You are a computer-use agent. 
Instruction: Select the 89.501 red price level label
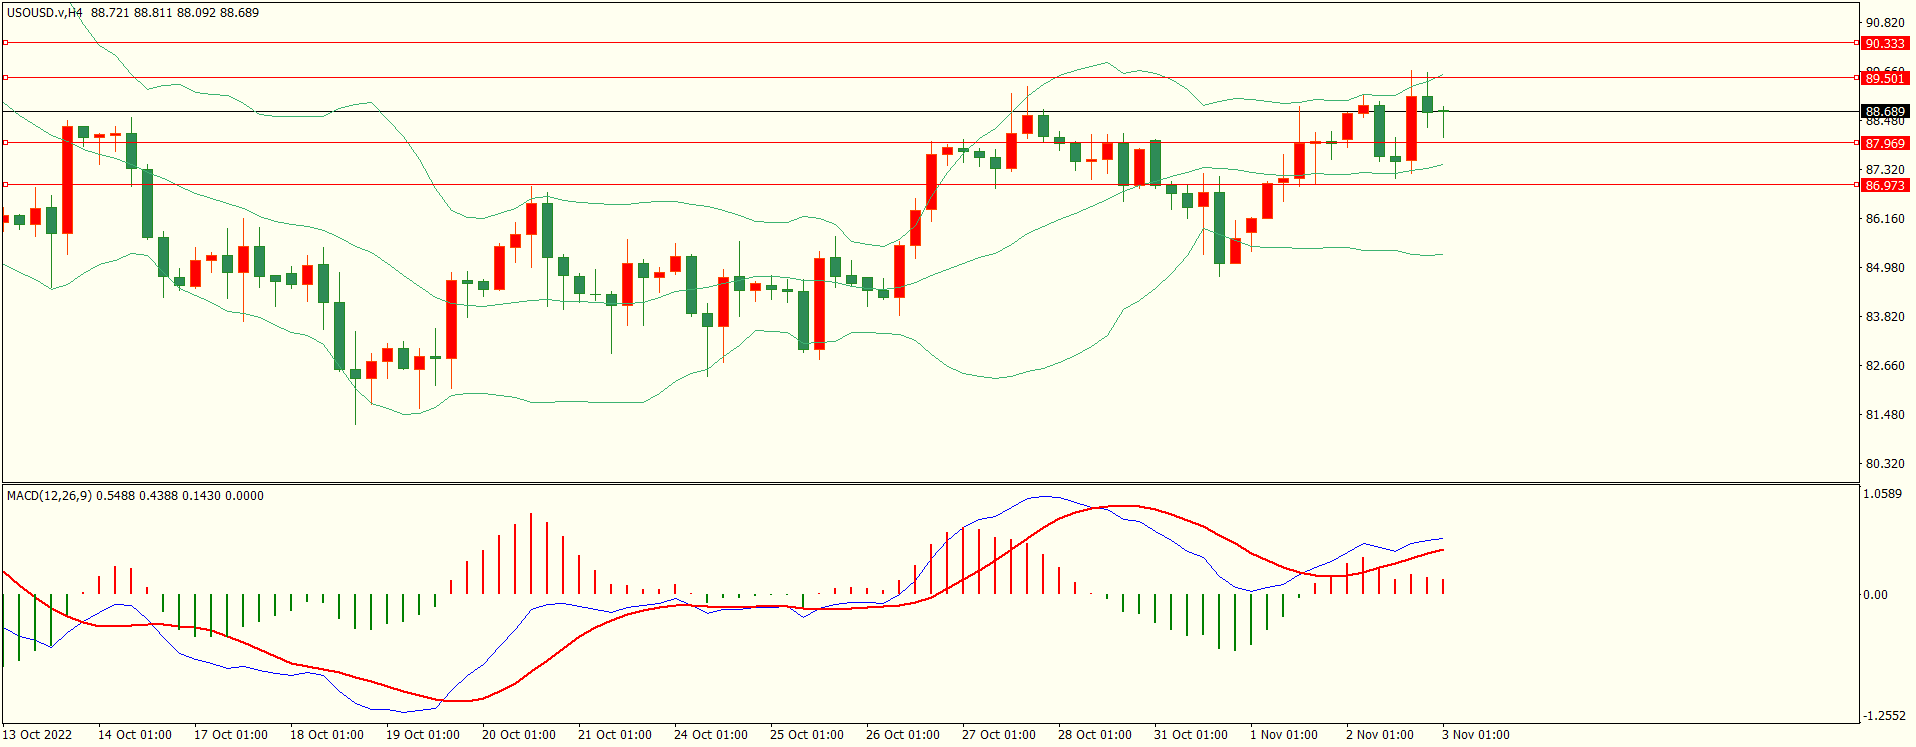point(1885,78)
